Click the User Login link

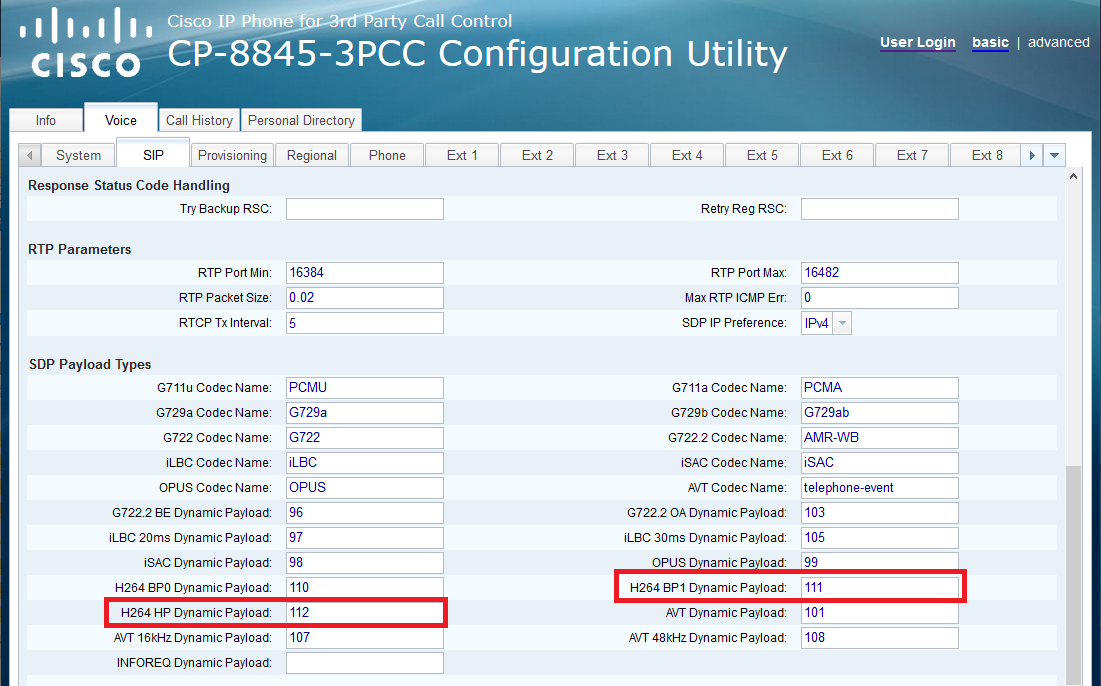pos(917,43)
